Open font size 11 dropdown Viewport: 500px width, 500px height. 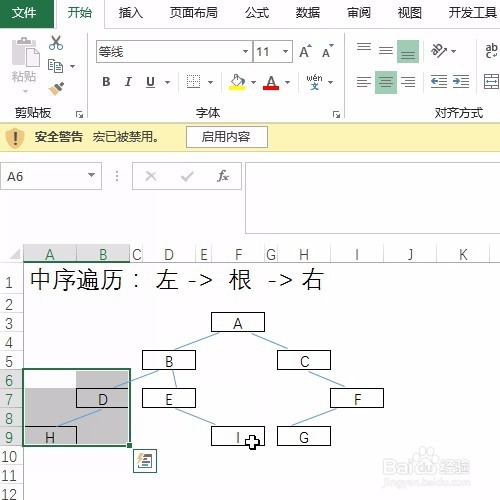(x=285, y=51)
